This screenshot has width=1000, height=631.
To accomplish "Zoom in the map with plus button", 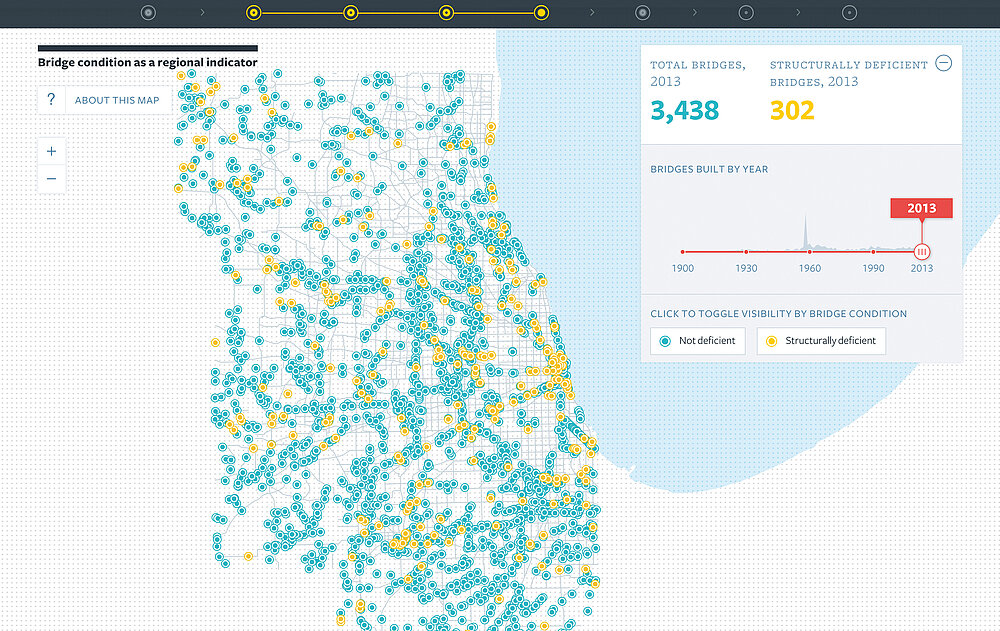I will (x=51, y=152).
